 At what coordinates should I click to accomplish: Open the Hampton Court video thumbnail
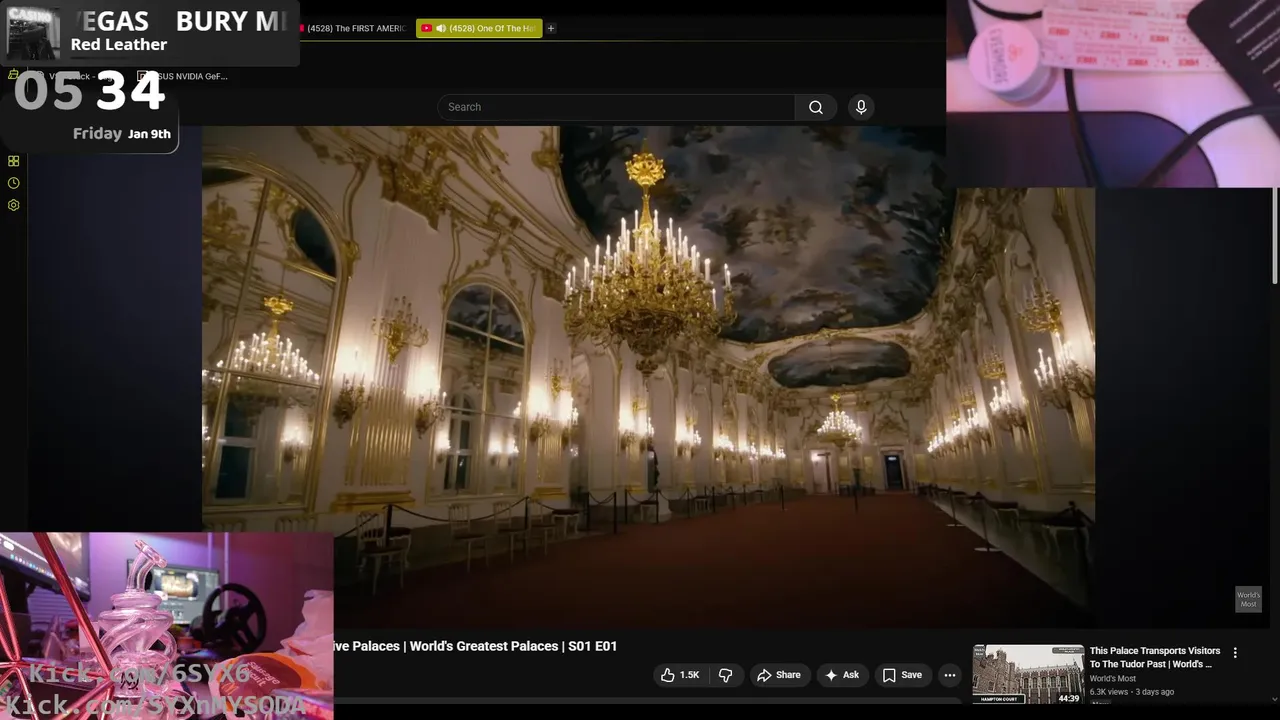click(x=1028, y=674)
